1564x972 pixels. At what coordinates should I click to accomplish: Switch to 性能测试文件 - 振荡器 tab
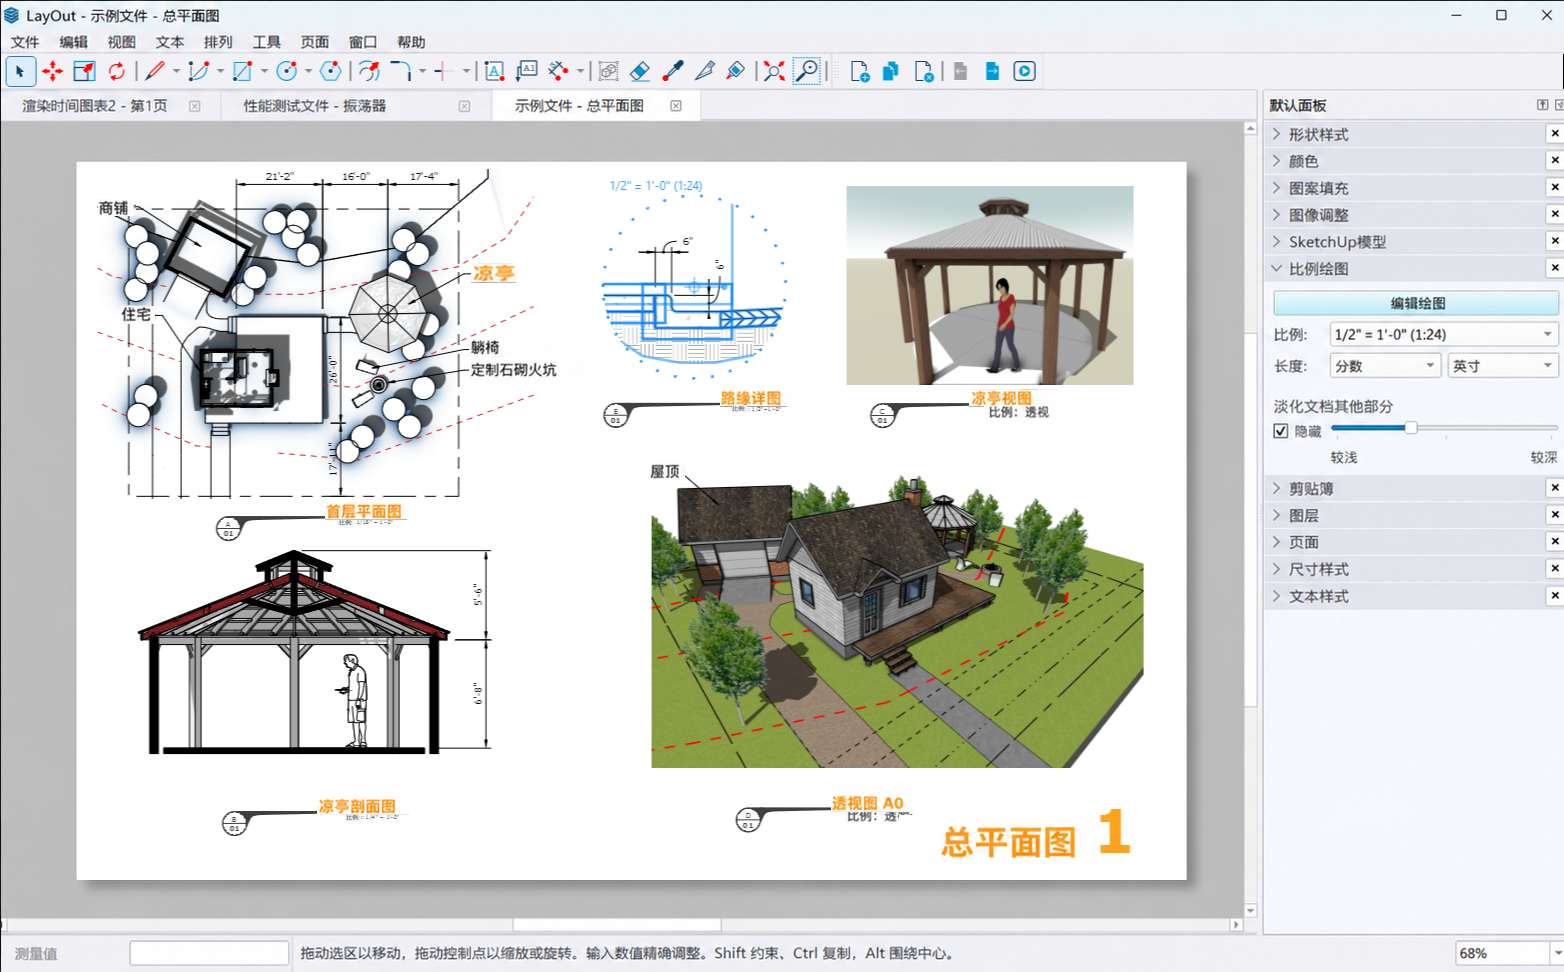tap(315, 106)
